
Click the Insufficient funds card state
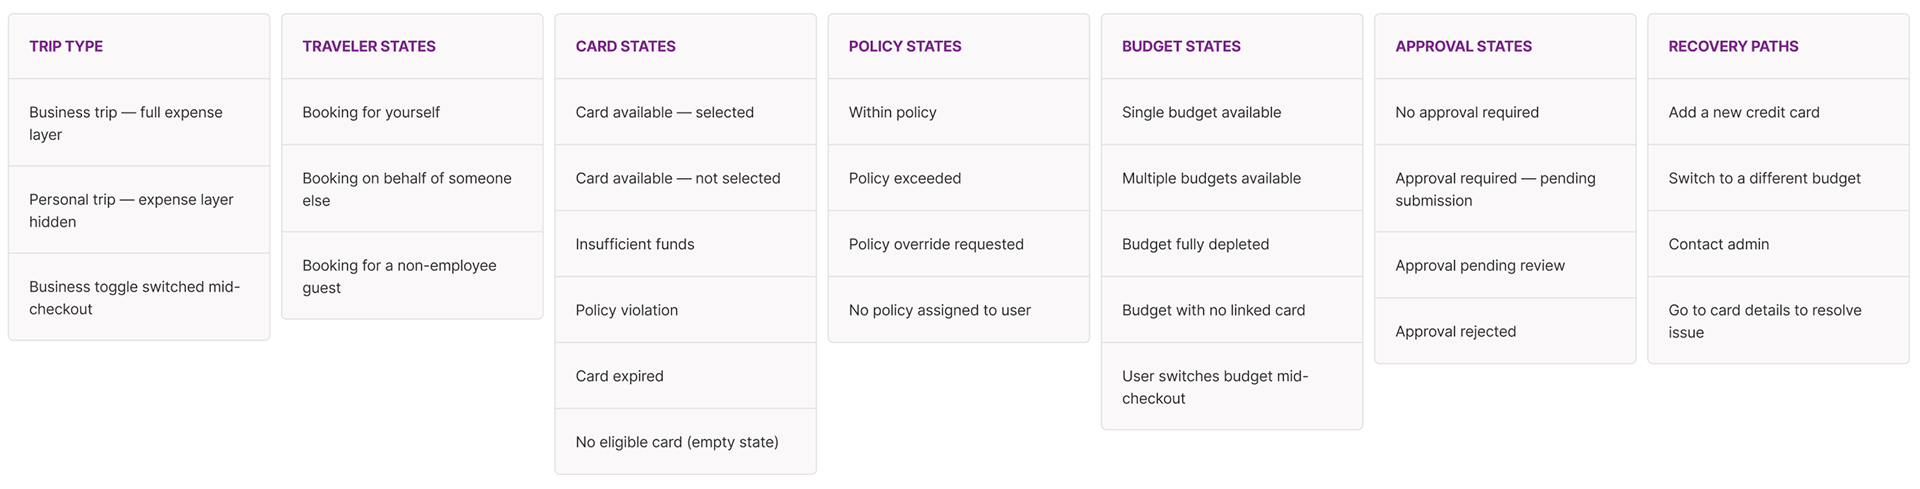[685, 244]
